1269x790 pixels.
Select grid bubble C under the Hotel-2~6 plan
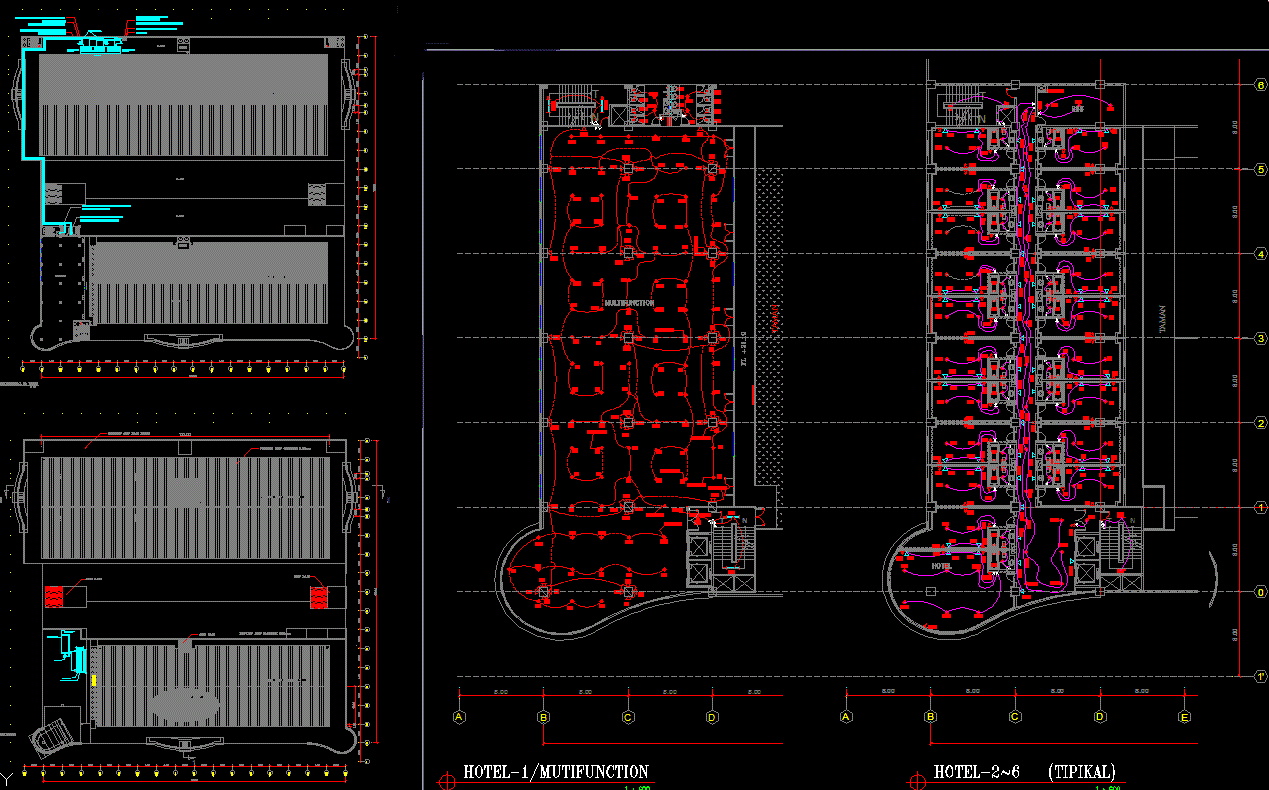click(1015, 717)
